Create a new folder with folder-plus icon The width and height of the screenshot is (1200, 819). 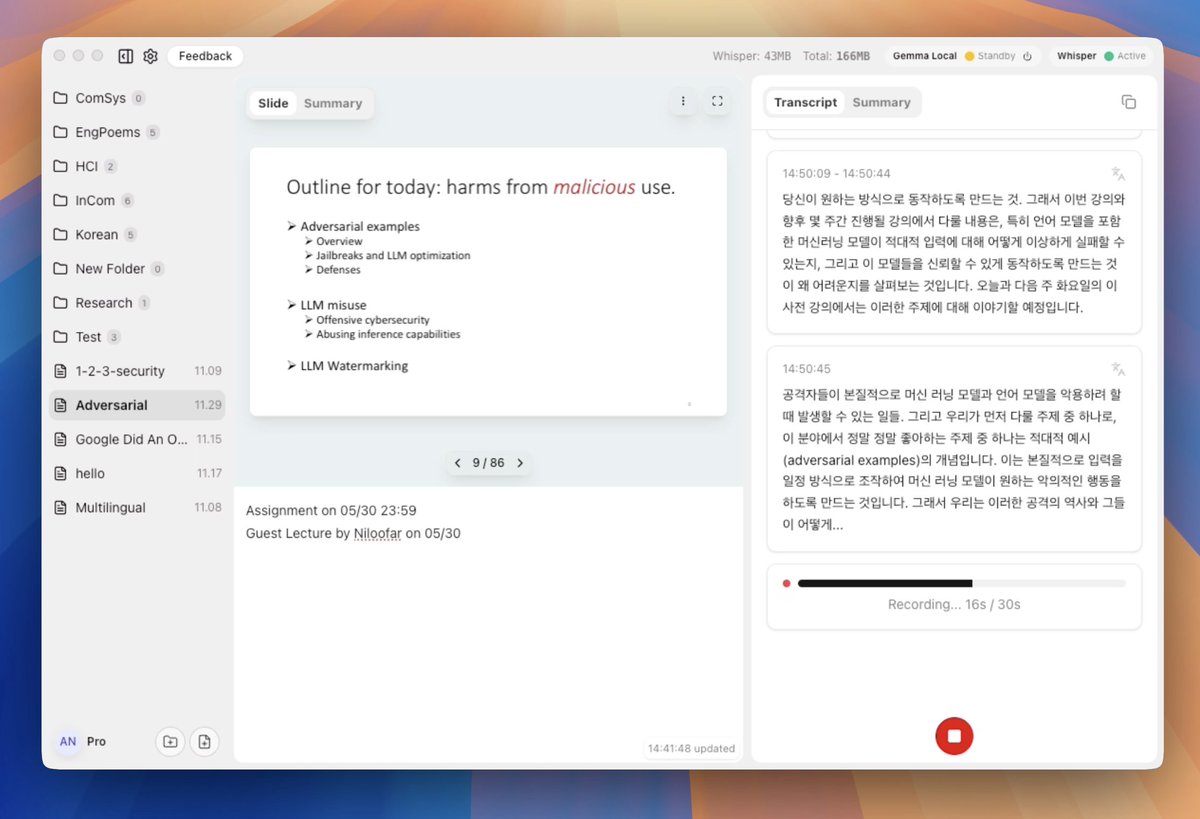pos(170,741)
